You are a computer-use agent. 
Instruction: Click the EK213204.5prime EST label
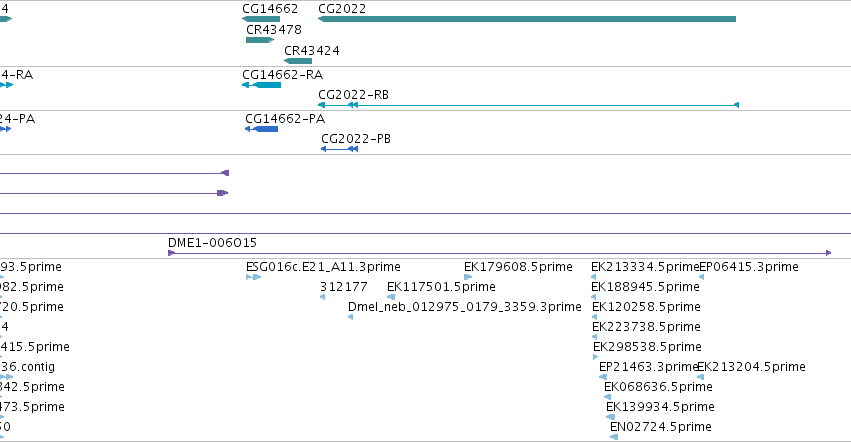pyautogui.click(x=752, y=367)
